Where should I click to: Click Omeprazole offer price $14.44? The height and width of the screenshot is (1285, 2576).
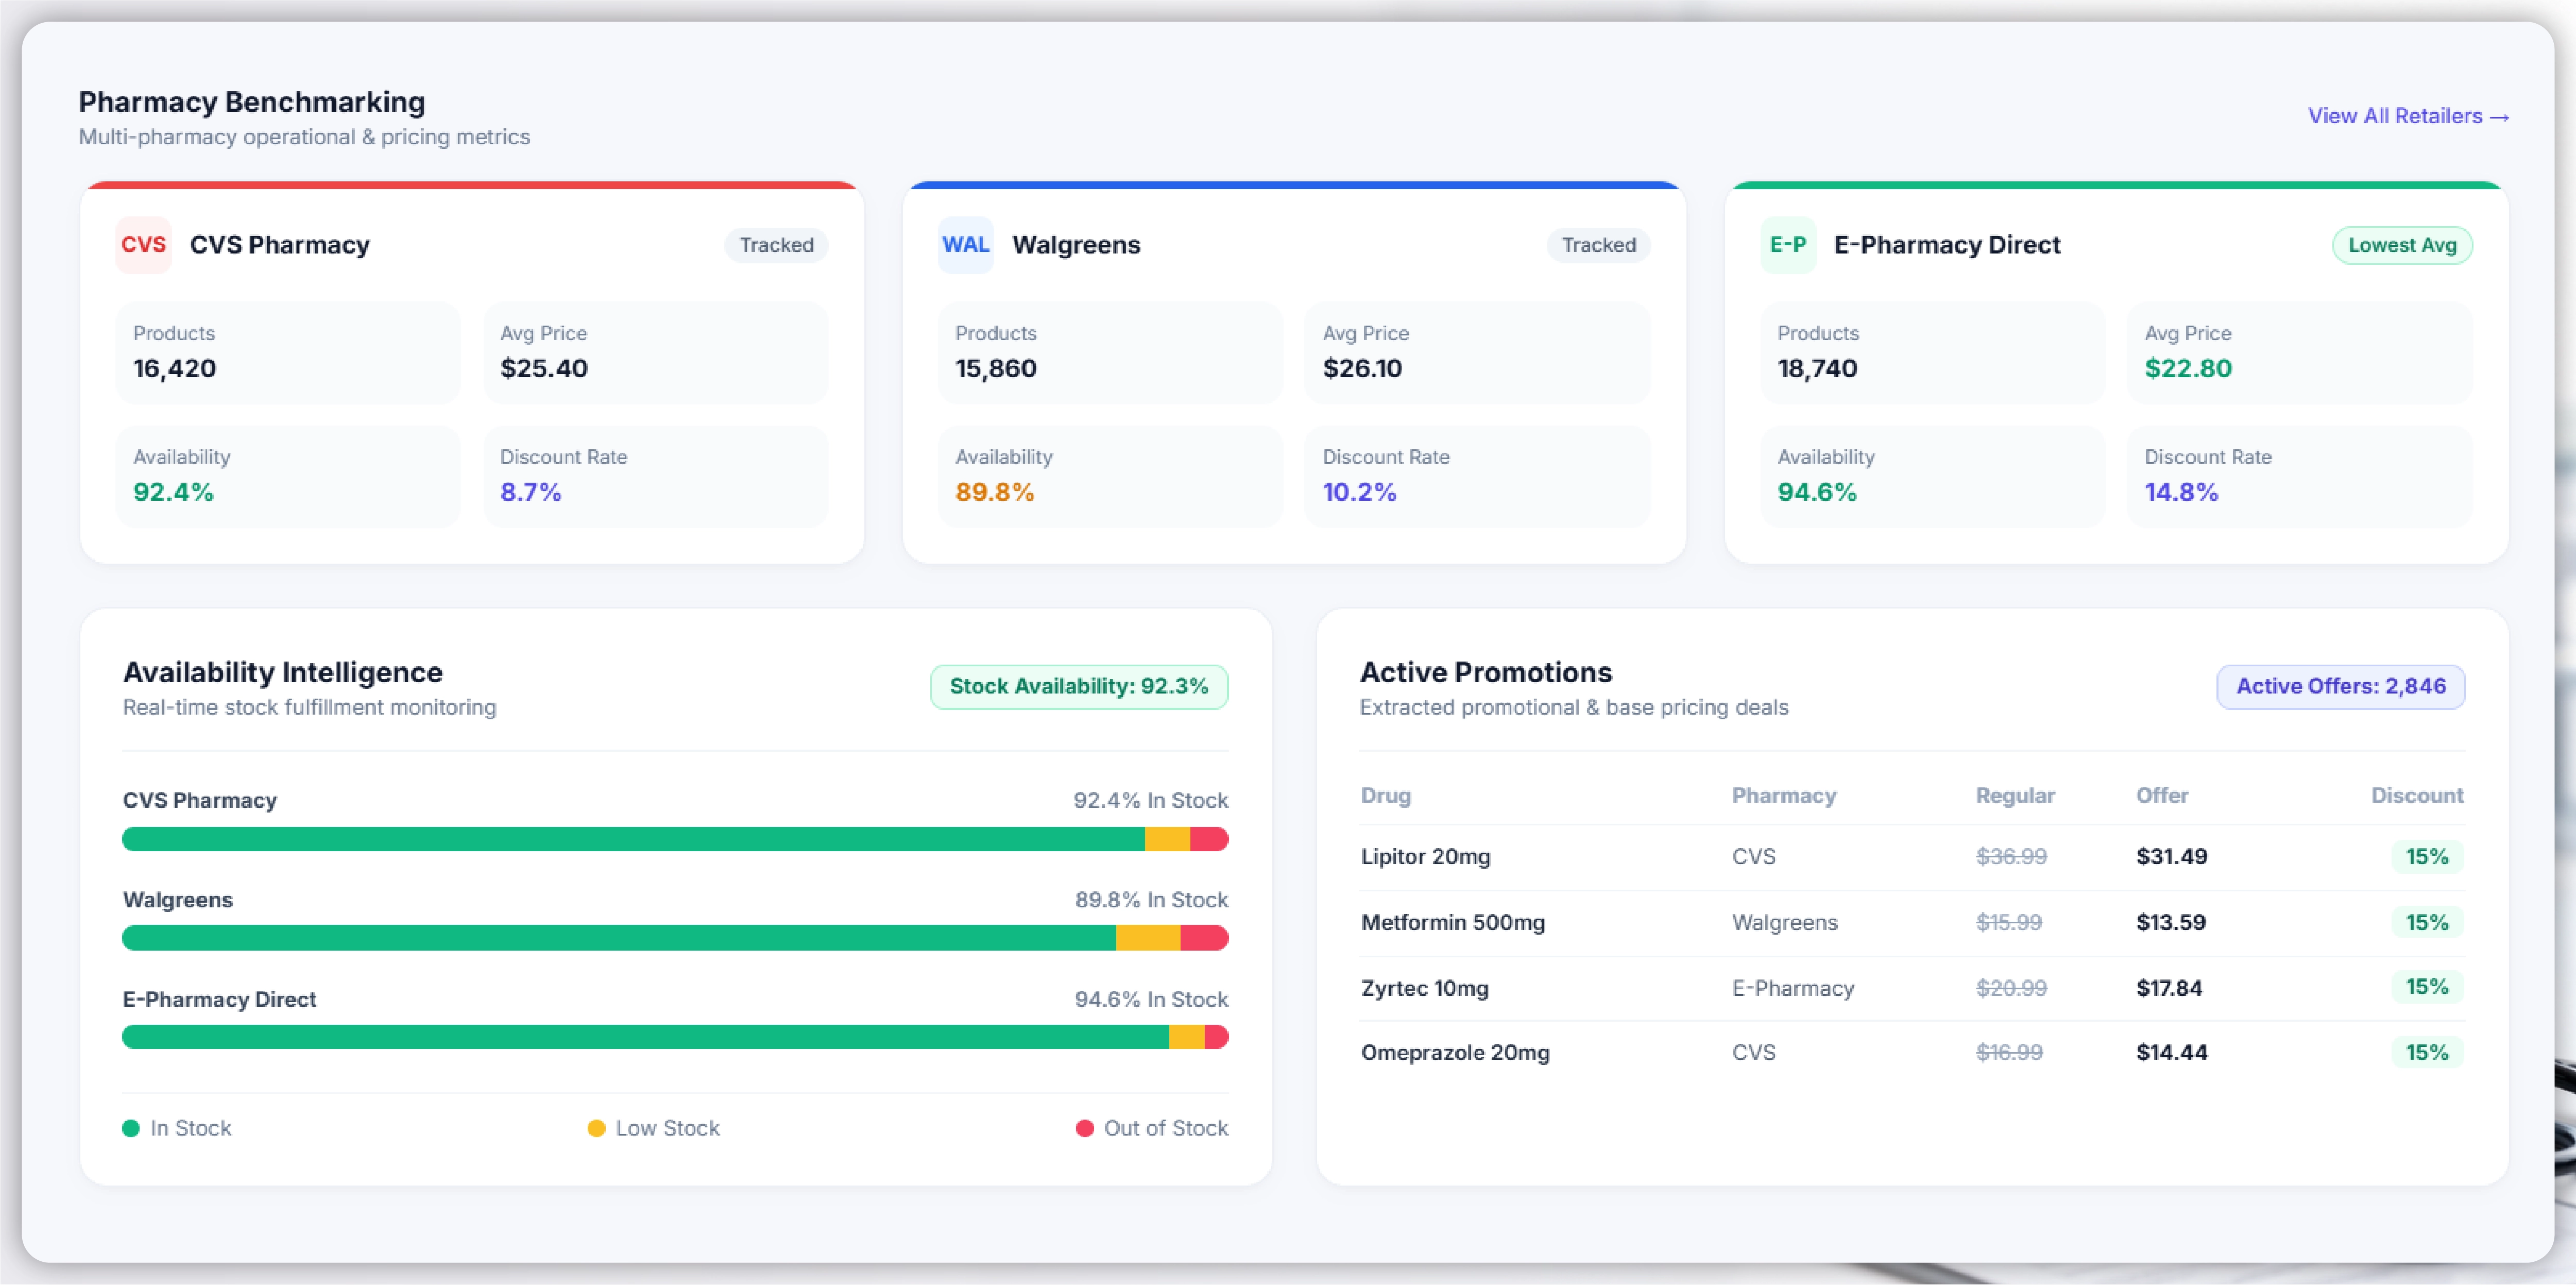(2171, 1053)
